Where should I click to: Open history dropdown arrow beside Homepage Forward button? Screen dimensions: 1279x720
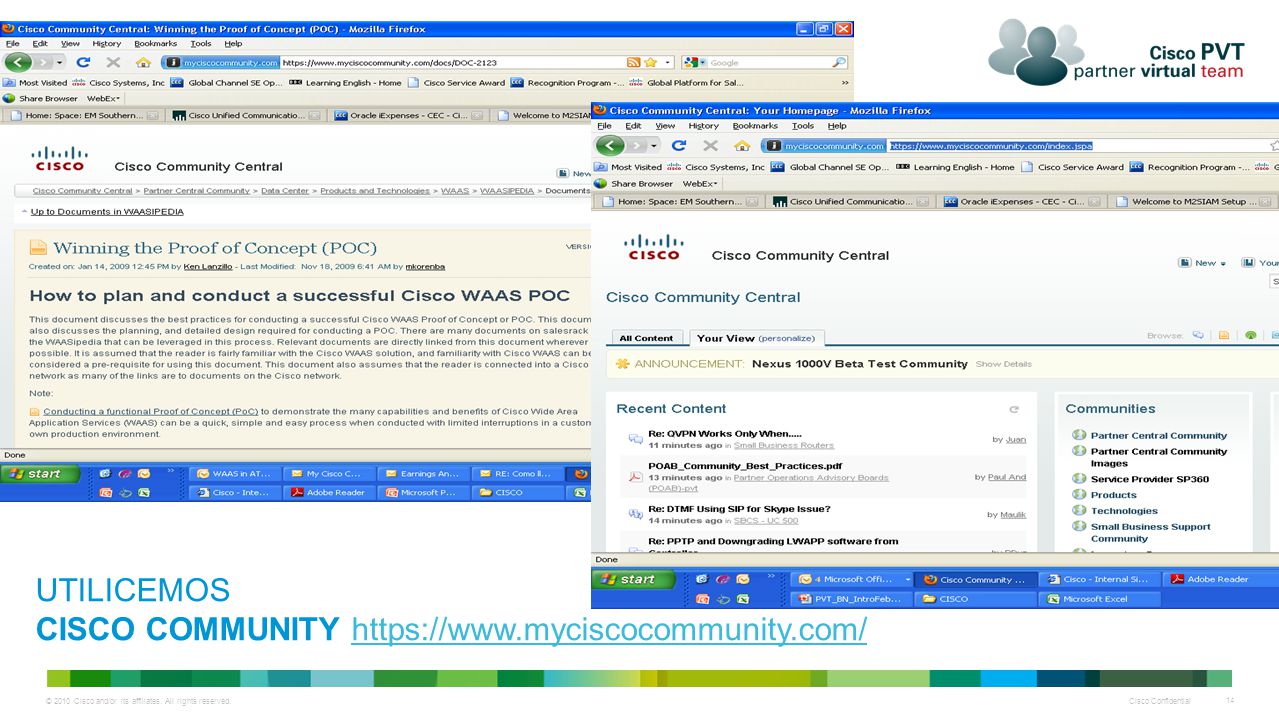[x=655, y=146]
